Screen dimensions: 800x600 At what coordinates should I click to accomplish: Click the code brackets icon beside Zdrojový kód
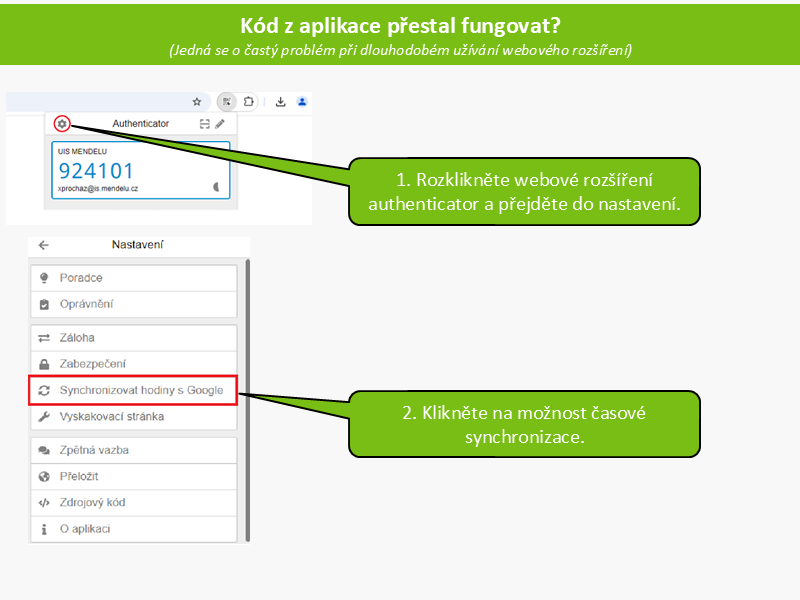44,503
